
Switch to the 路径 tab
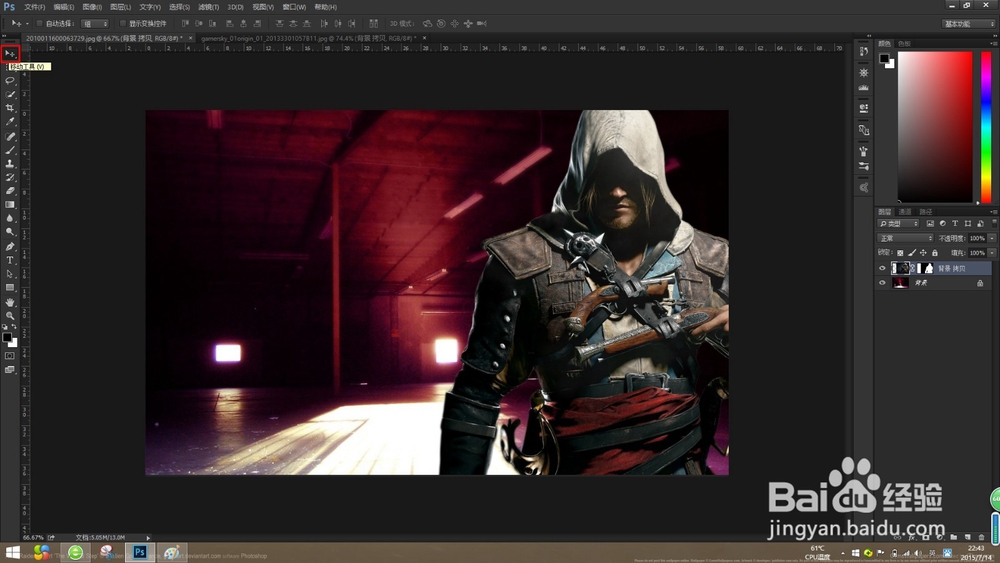coord(926,212)
